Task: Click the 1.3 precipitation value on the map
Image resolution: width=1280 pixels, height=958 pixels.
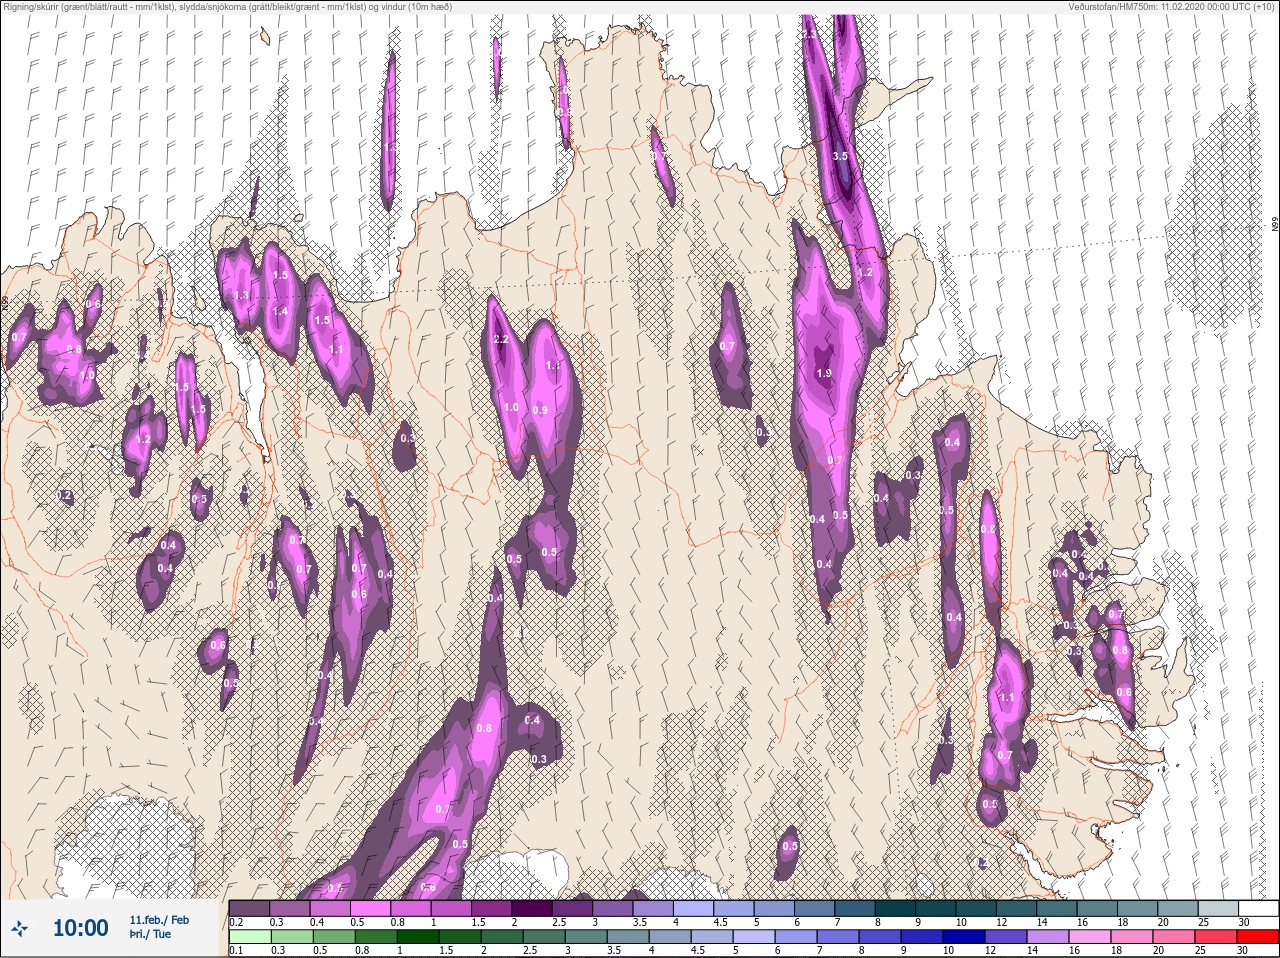Action: coord(240,296)
